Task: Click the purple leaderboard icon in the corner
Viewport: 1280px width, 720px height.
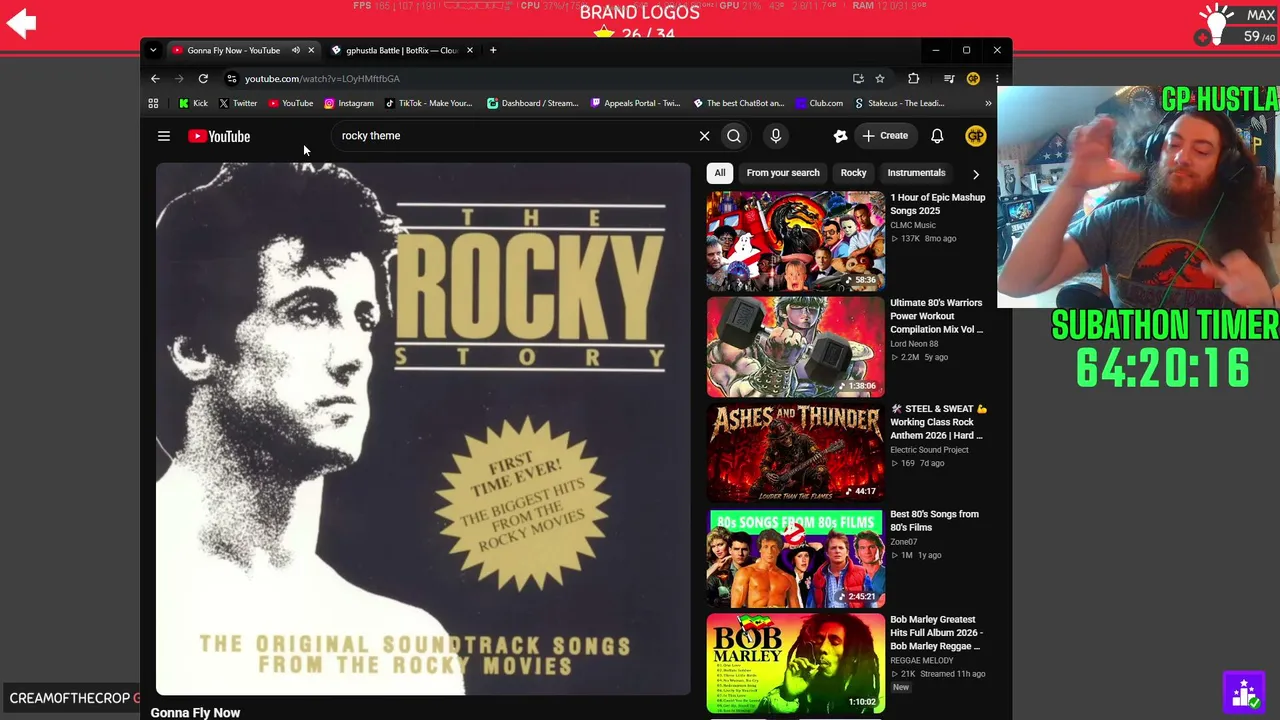Action: 1245,691
